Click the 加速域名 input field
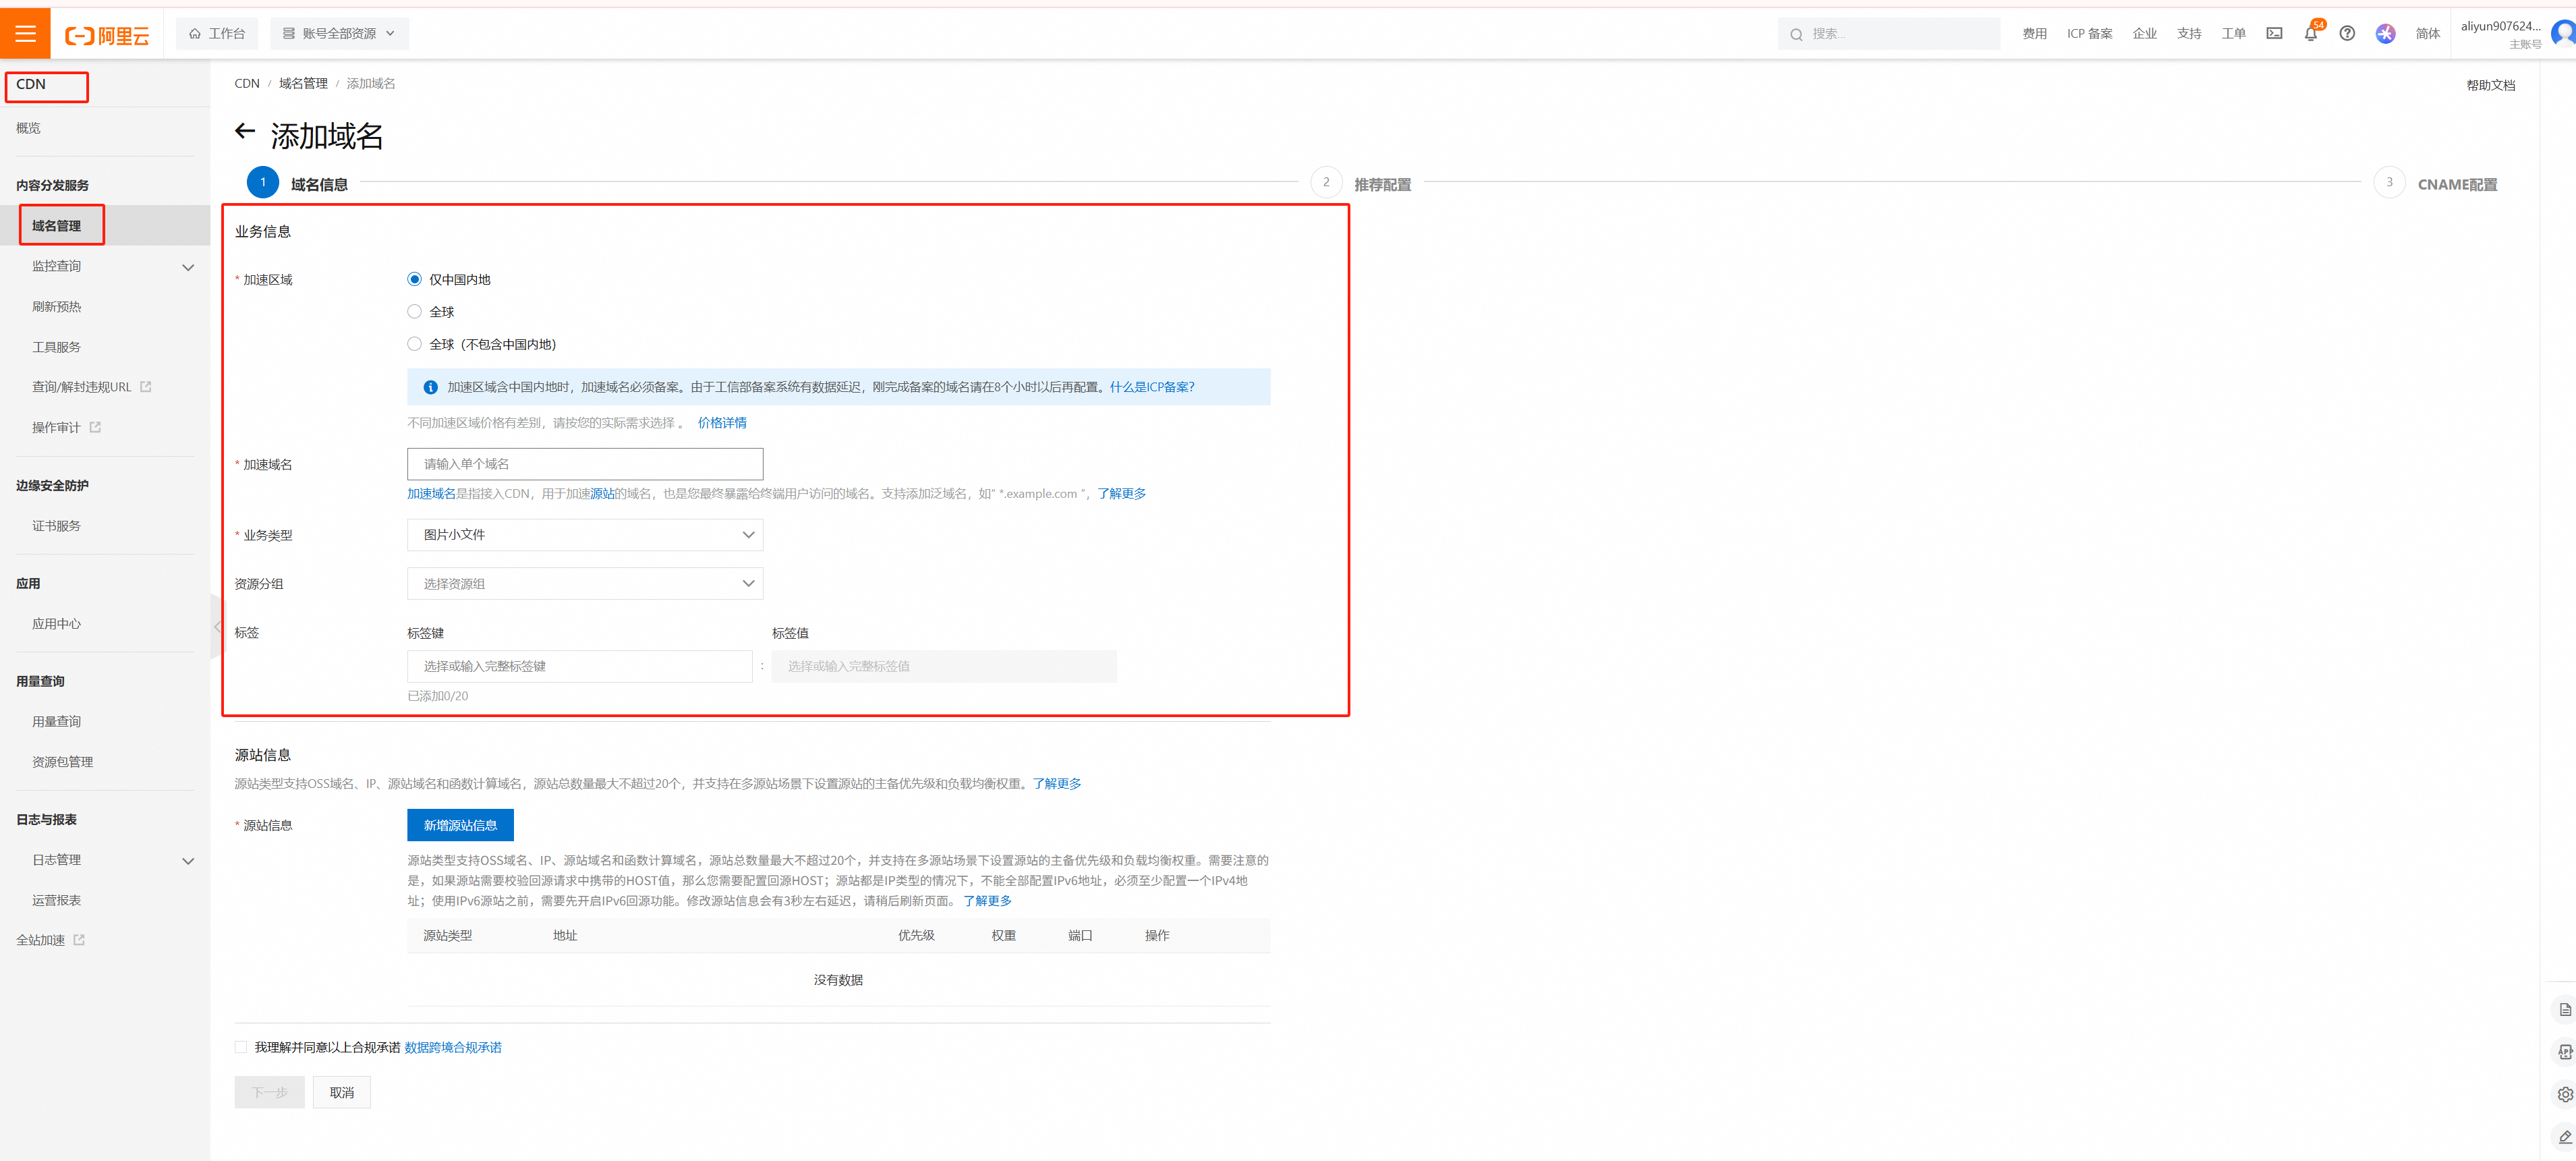 click(x=585, y=464)
